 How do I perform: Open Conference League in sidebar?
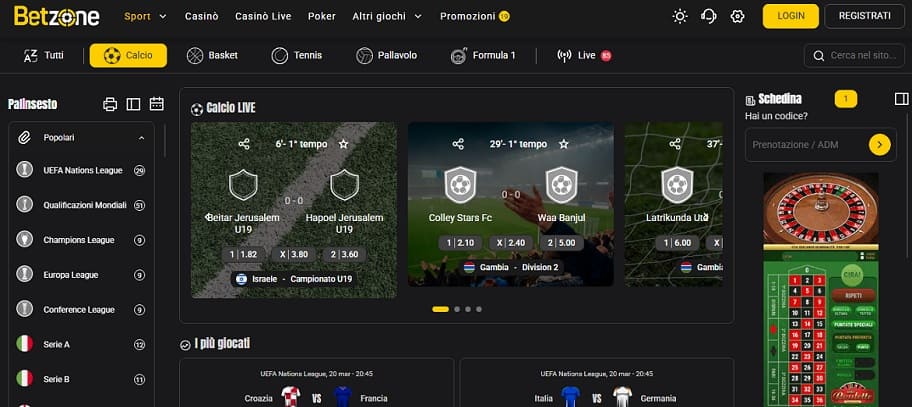coord(81,310)
